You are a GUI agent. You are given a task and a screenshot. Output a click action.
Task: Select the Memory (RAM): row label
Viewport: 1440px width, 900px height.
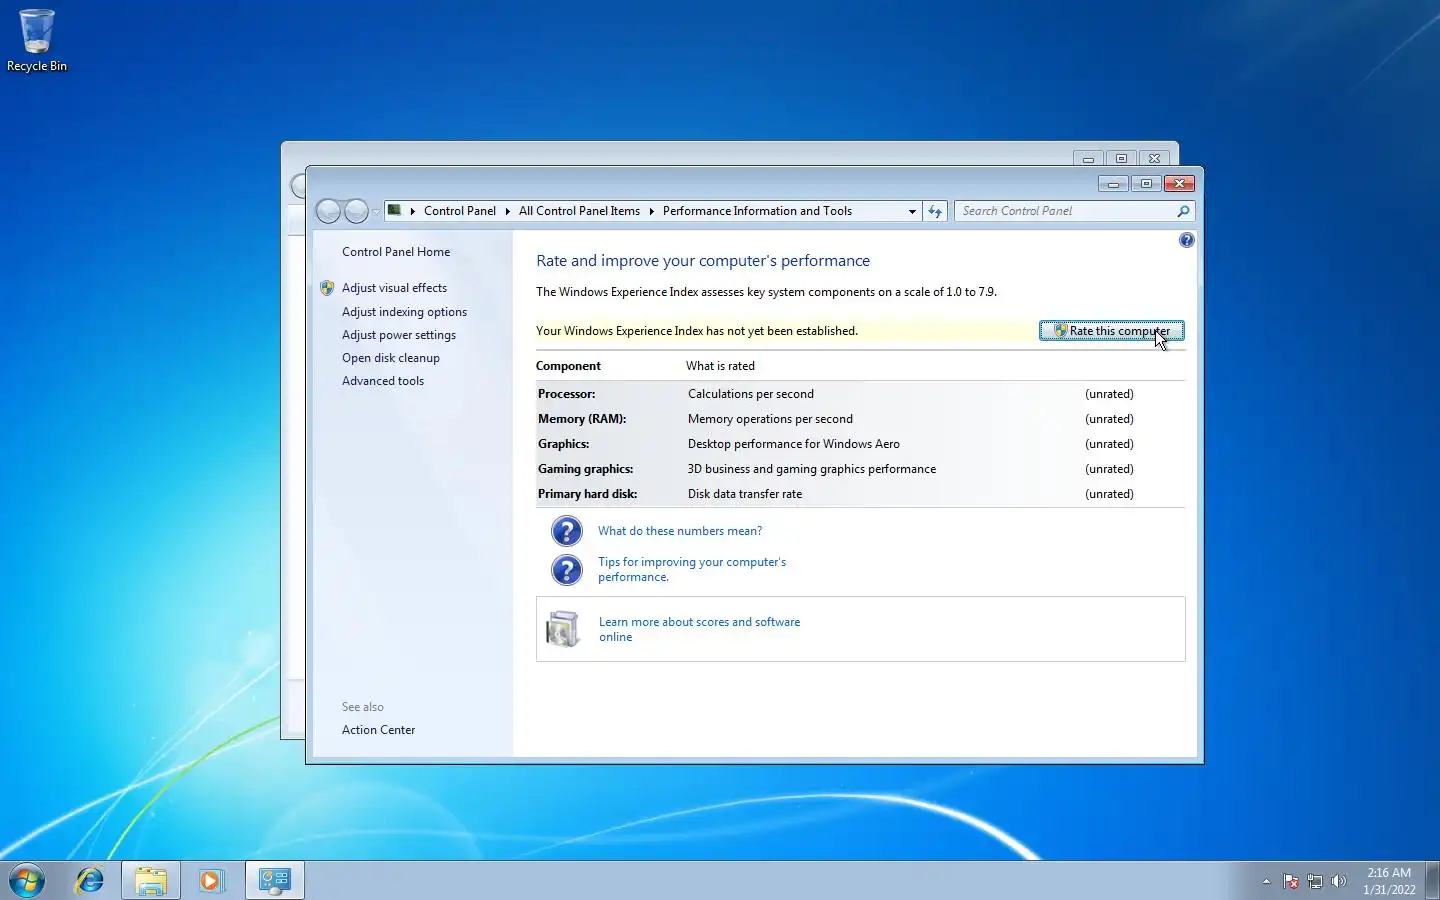click(582, 419)
